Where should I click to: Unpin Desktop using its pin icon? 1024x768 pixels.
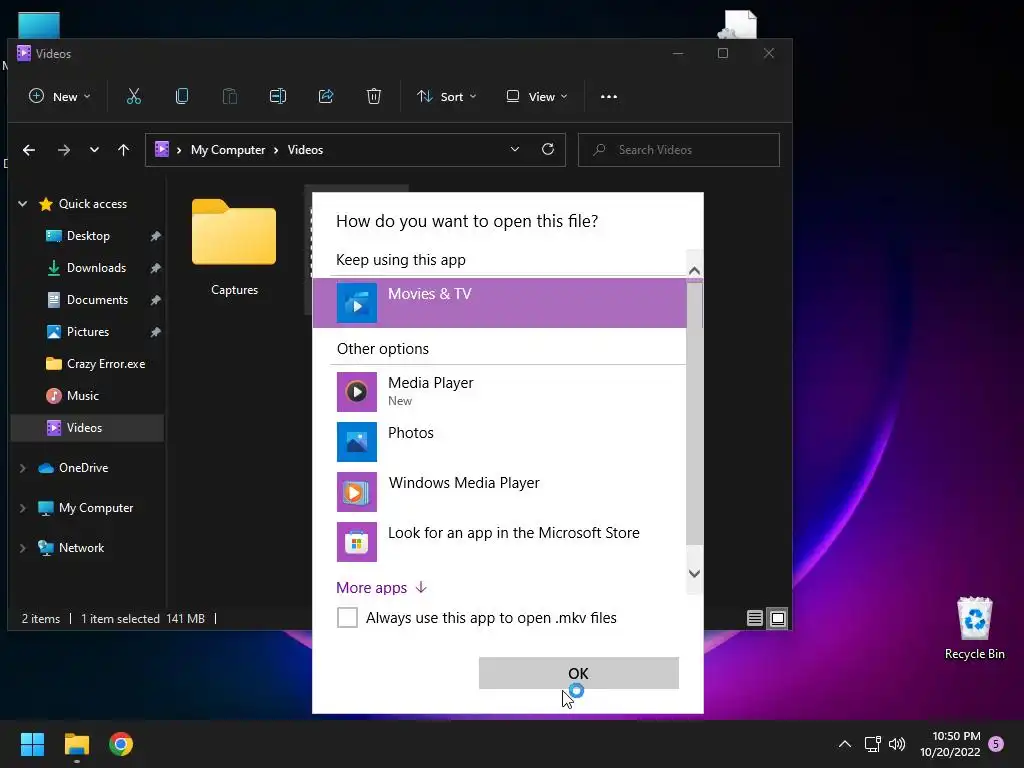[155, 236]
